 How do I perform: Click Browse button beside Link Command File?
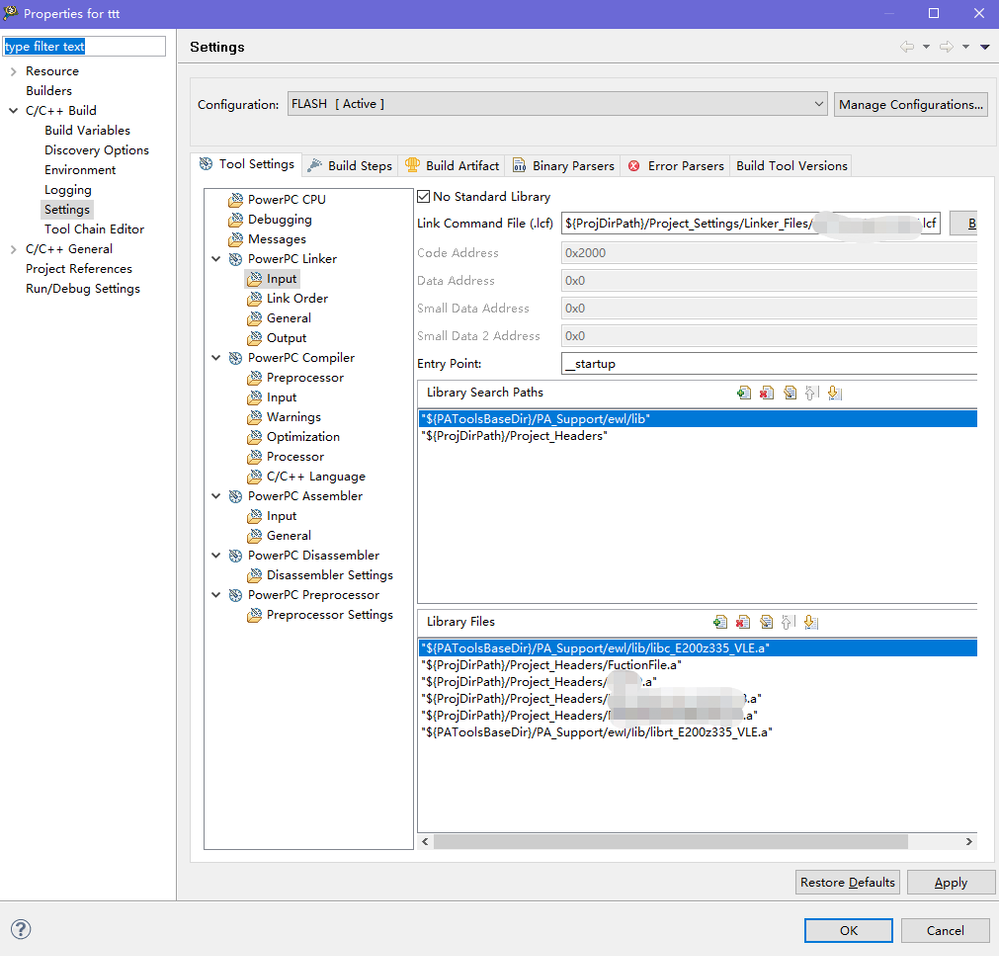tap(964, 224)
